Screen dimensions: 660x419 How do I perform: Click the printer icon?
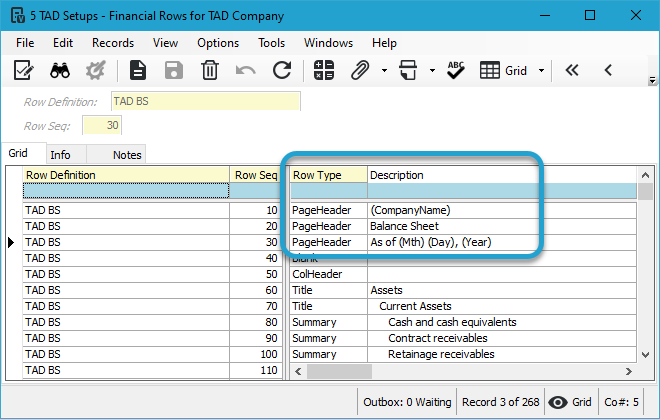tap(408, 70)
